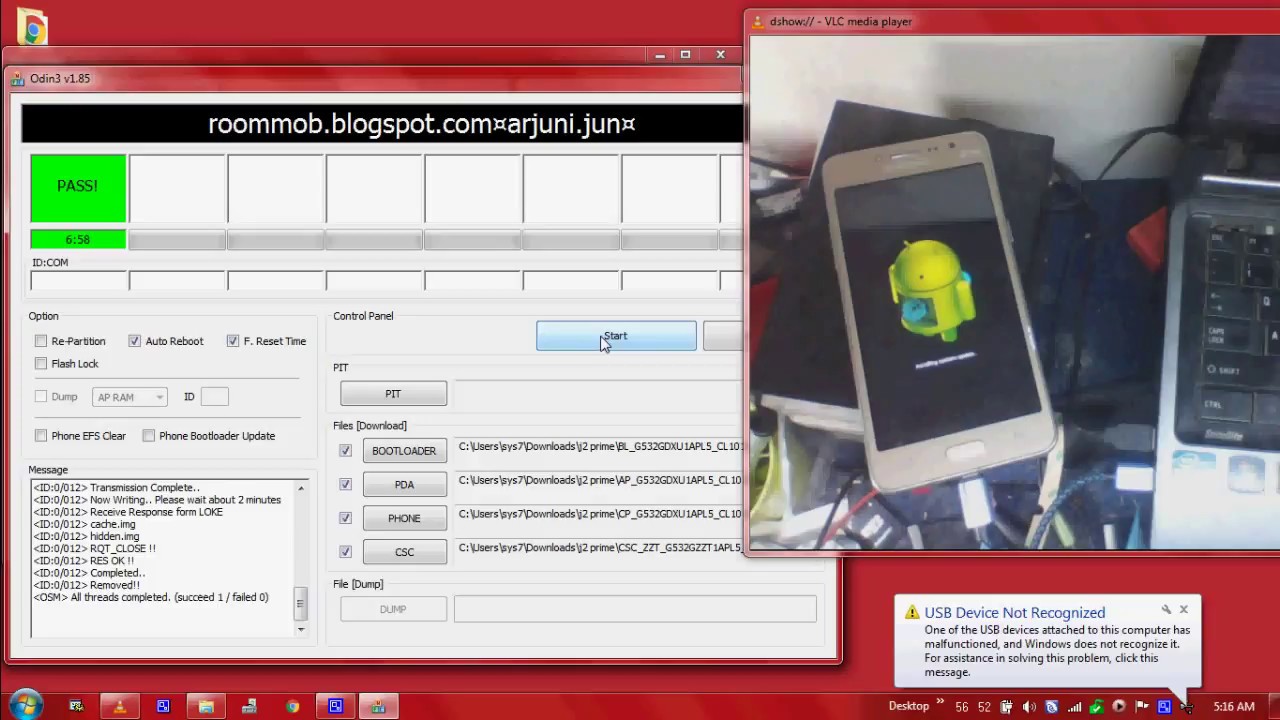The height and width of the screenshot is (720, 1280).
Task: Tick the Phone Bootloader Update checkbox
Action: pyautogui.click(x=148, y=436)
